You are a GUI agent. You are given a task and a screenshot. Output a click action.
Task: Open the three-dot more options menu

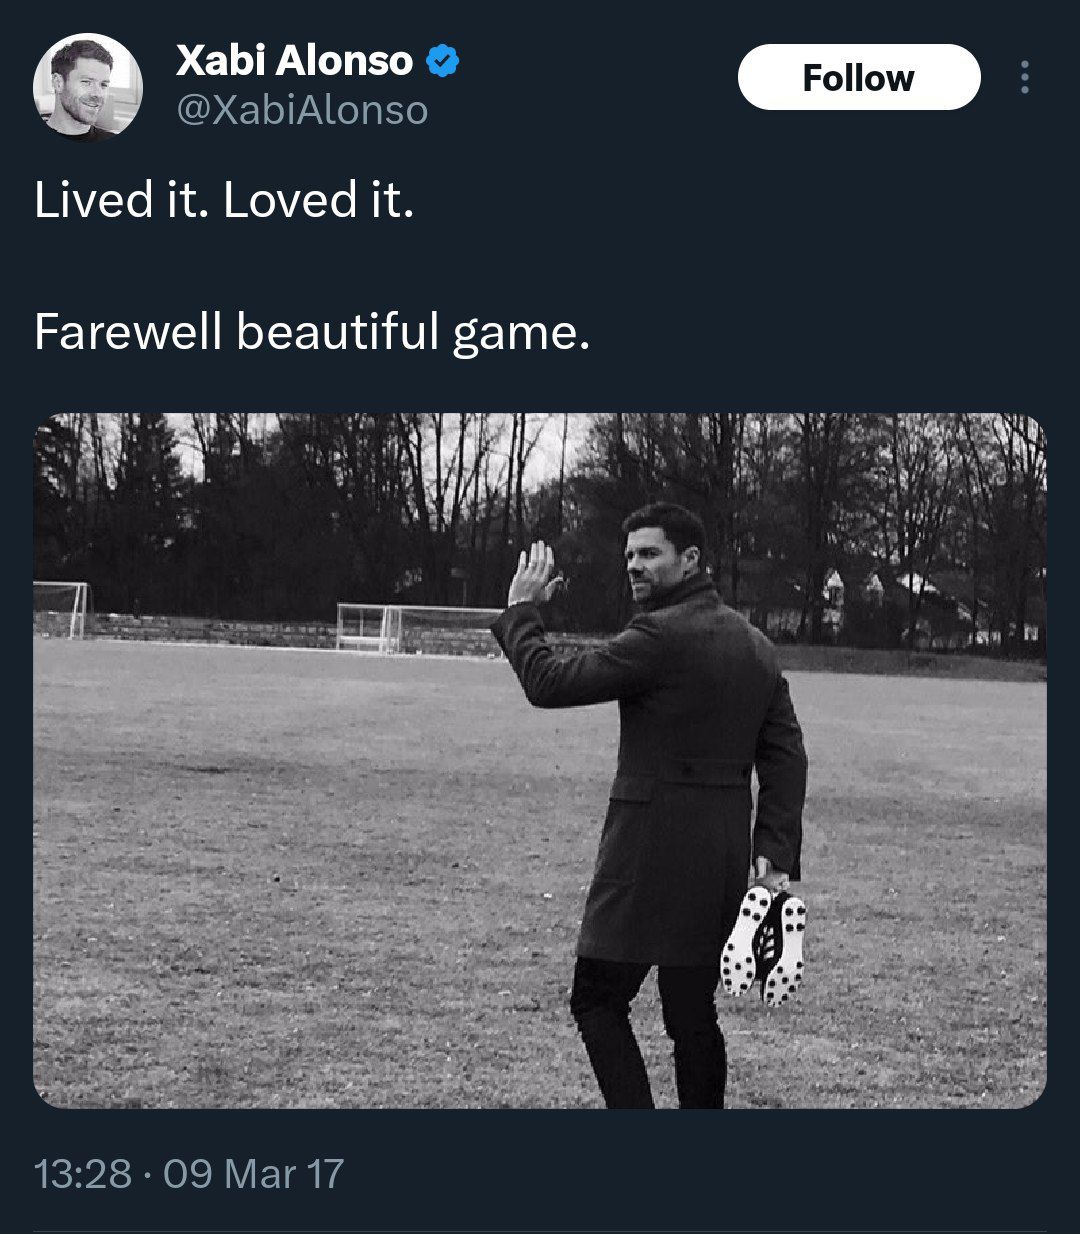[1024, 77]
